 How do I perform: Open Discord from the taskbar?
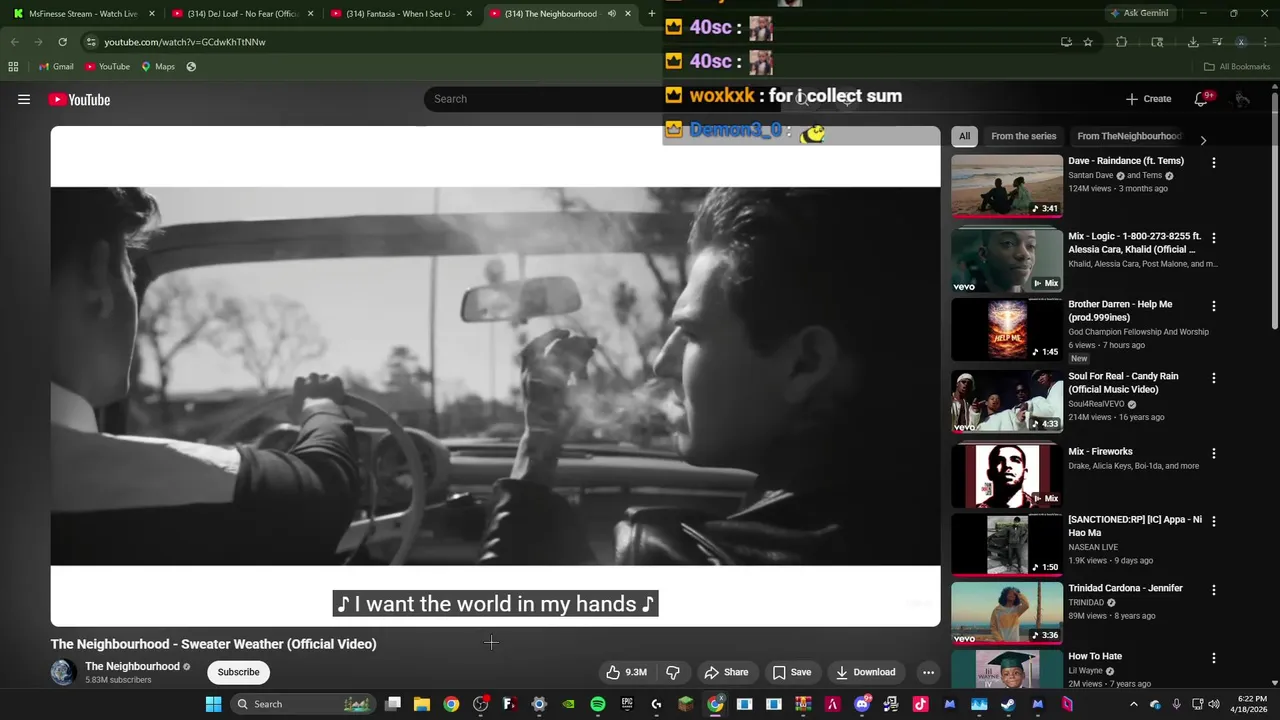point(862,704)
